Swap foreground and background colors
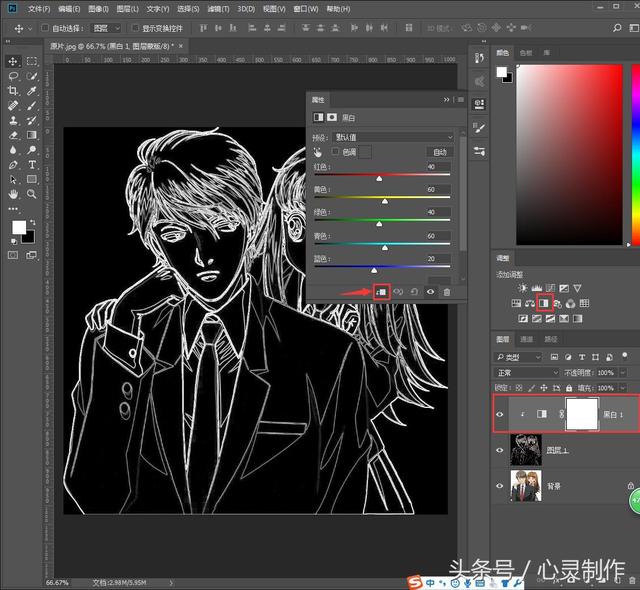 point(33,222)
